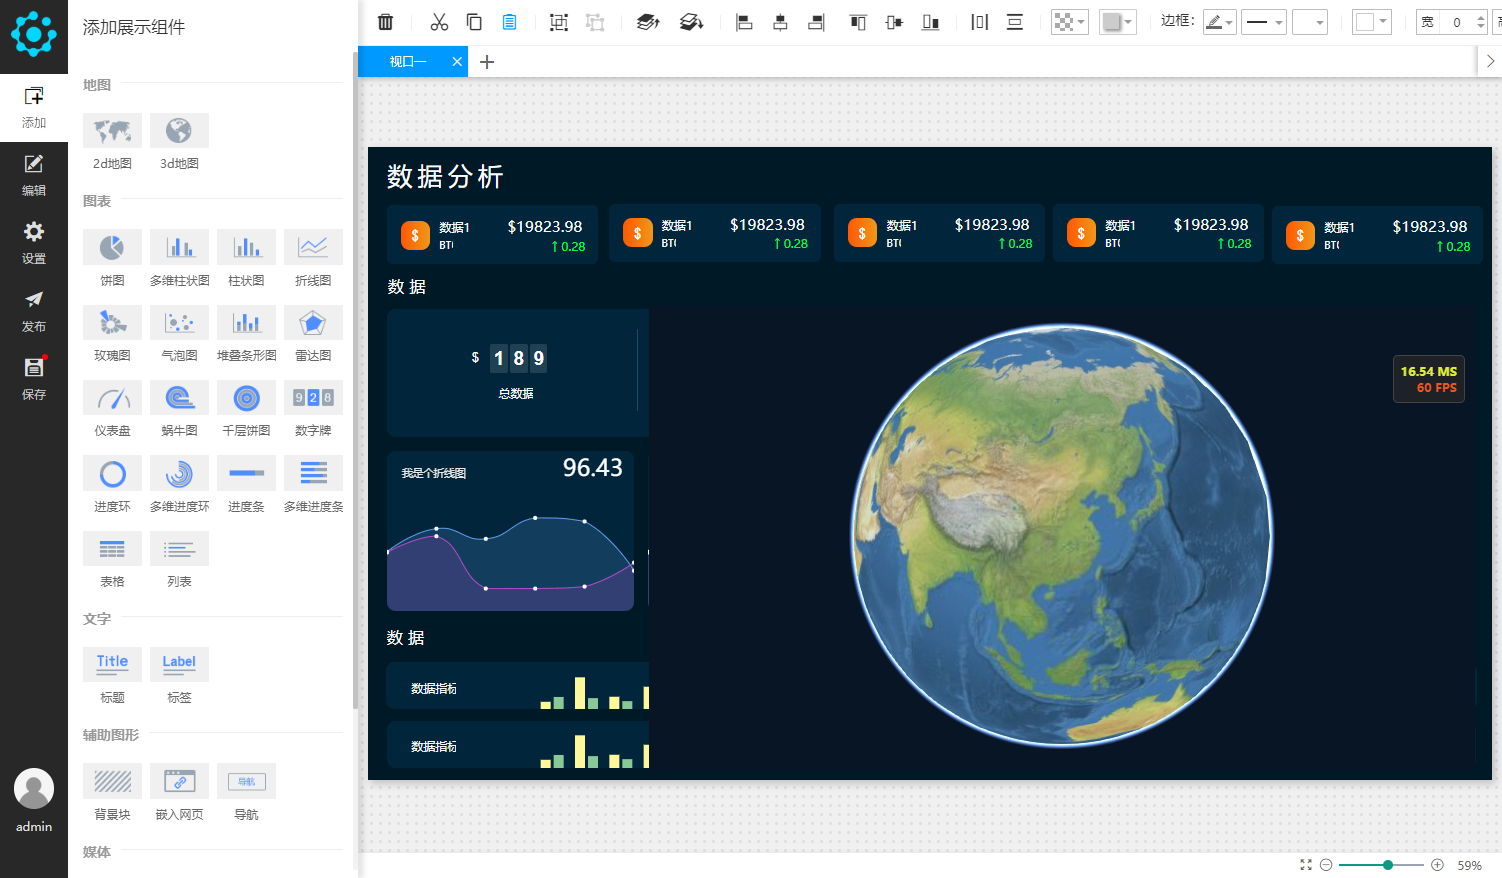Send layer backward with layer-down icon
This screenshot has width=1502, height=878.
(691, 22)
